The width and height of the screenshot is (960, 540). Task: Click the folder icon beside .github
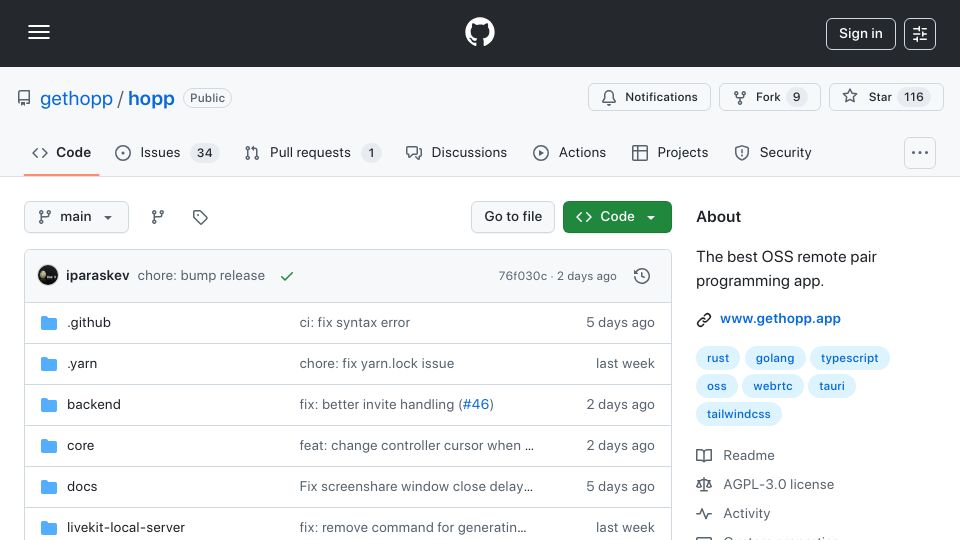pyautogui.click(x=49, y=323)
